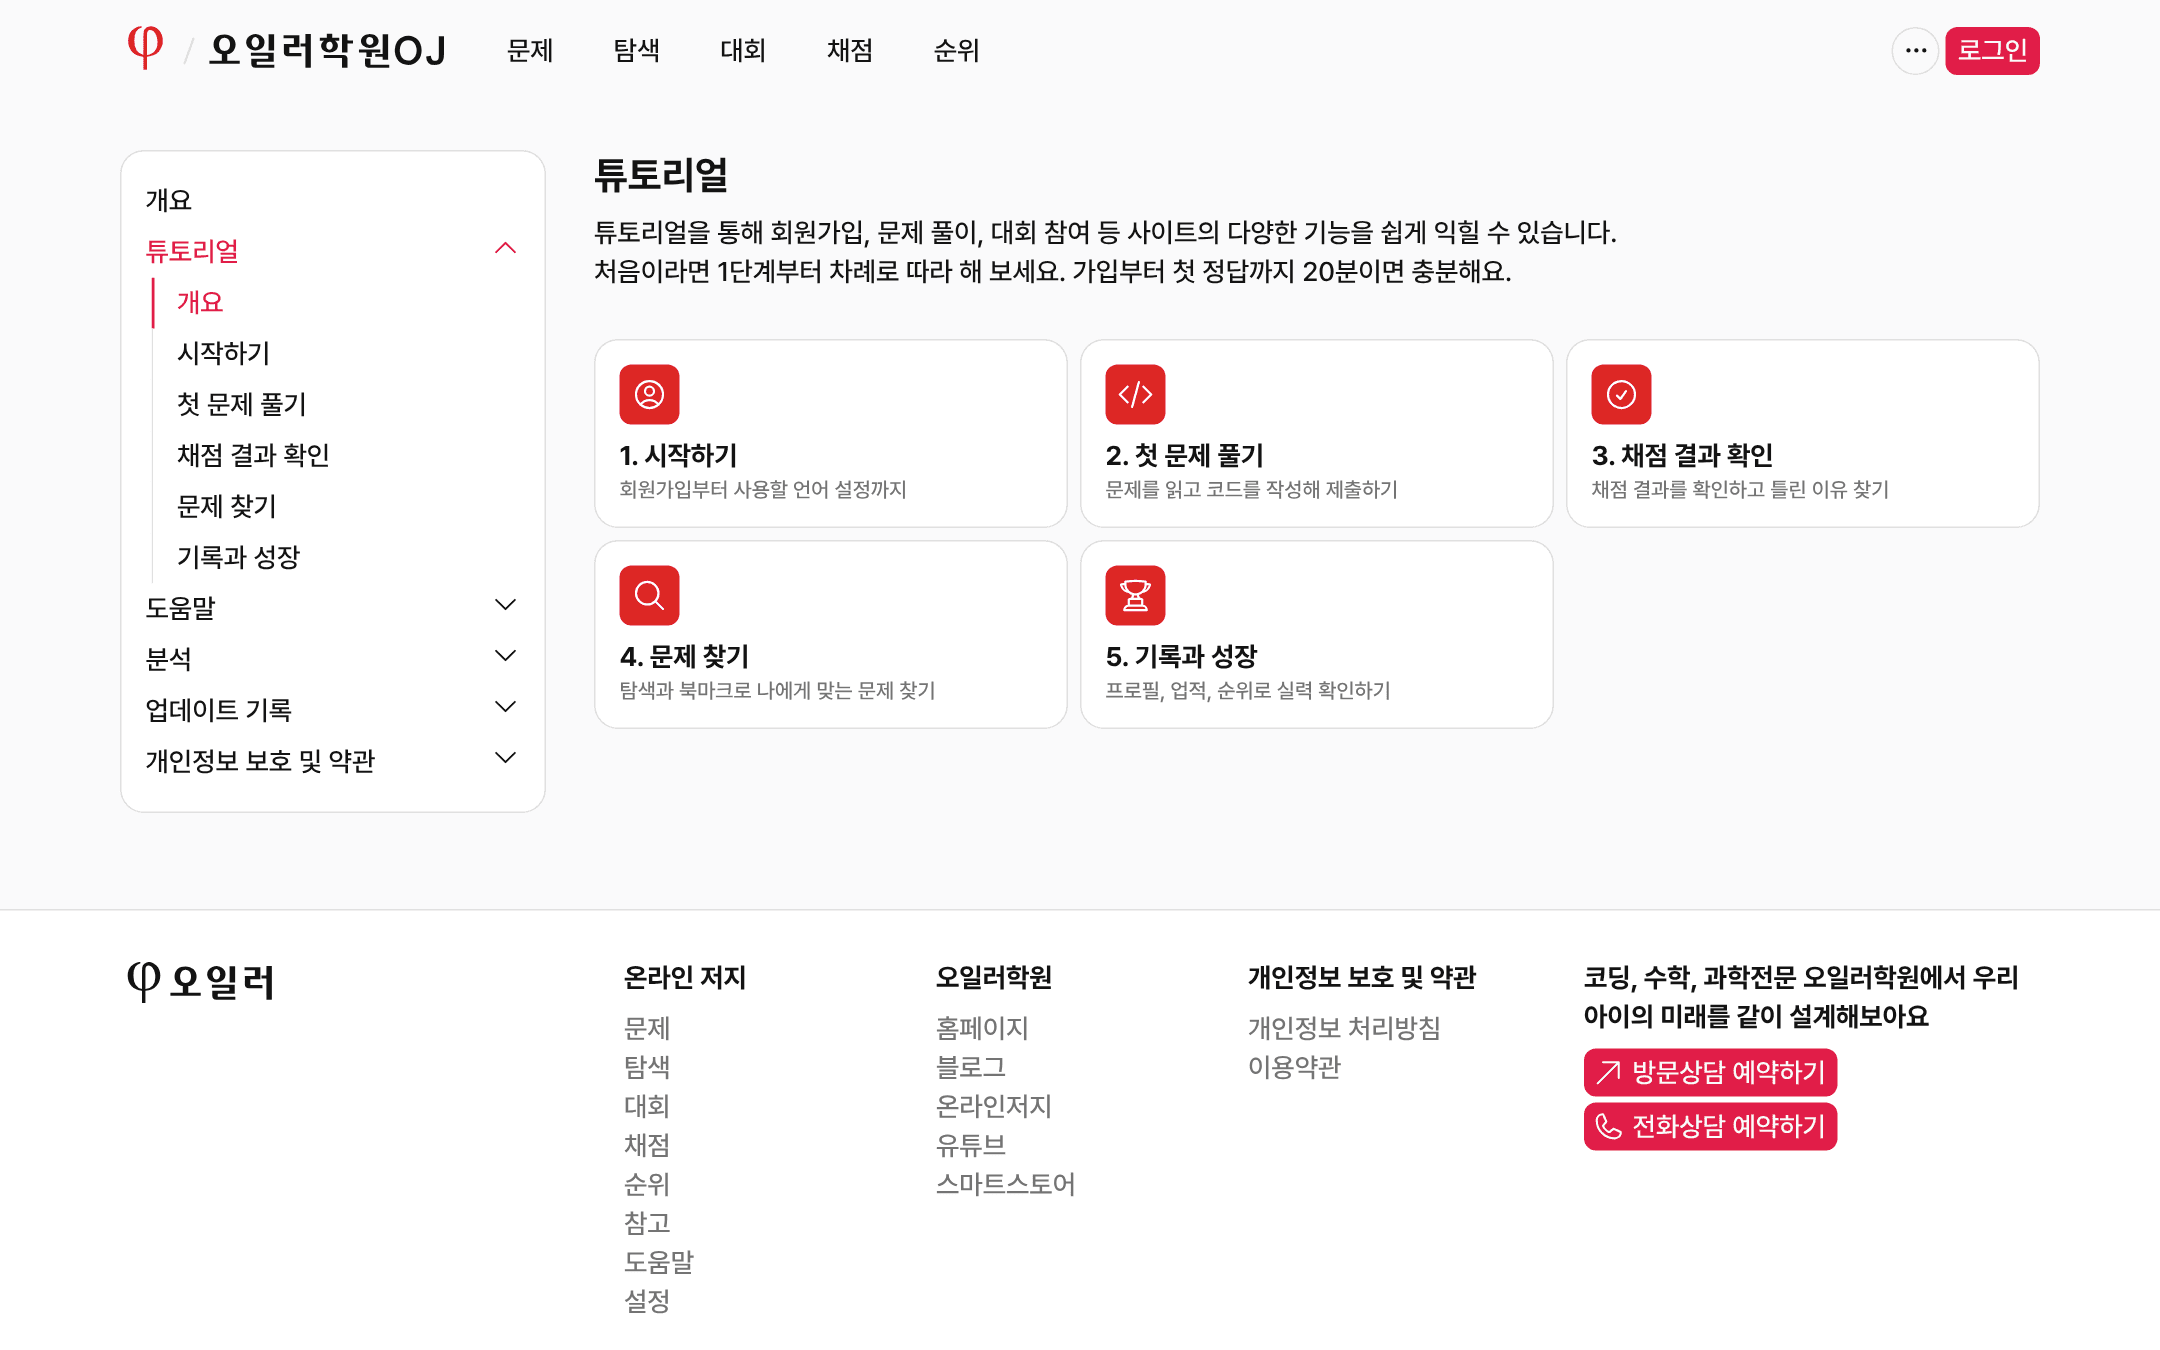2160x1350 pixels.
Task: Select 기록과 성장 in the sidebar
Action: click(x=238, y=557)
